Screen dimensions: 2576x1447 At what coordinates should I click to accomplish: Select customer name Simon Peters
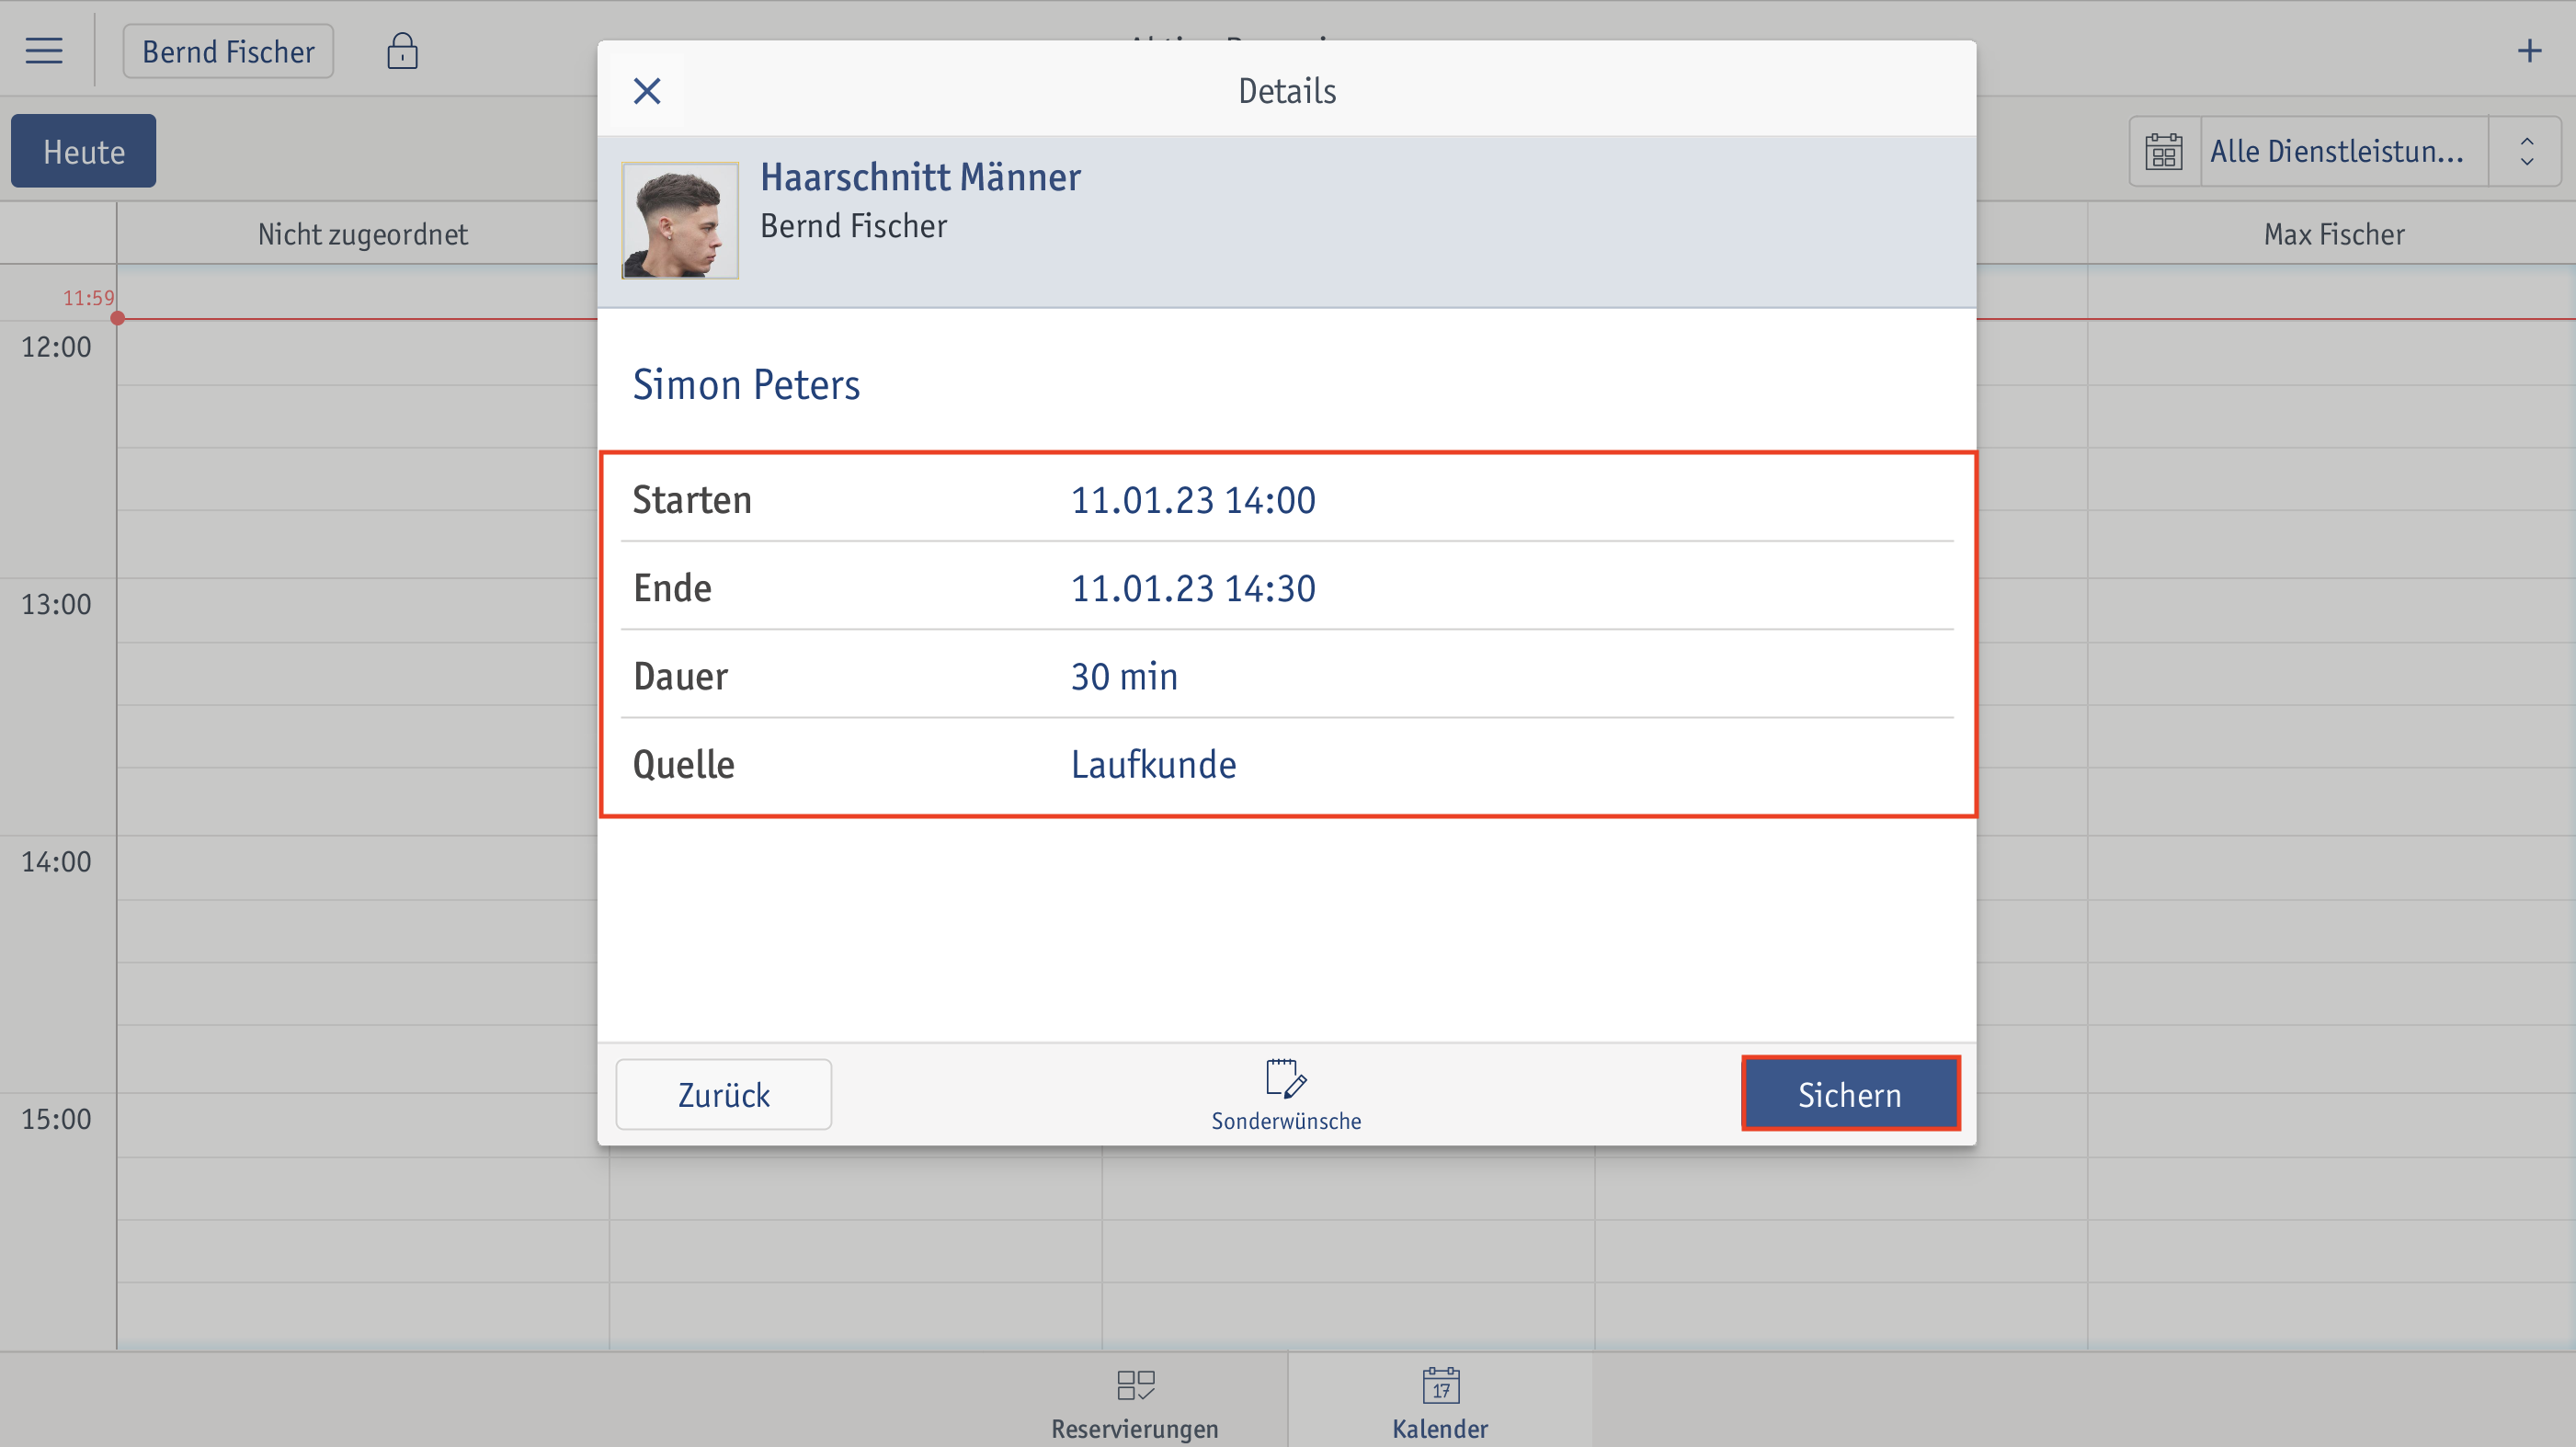(746, 384)
